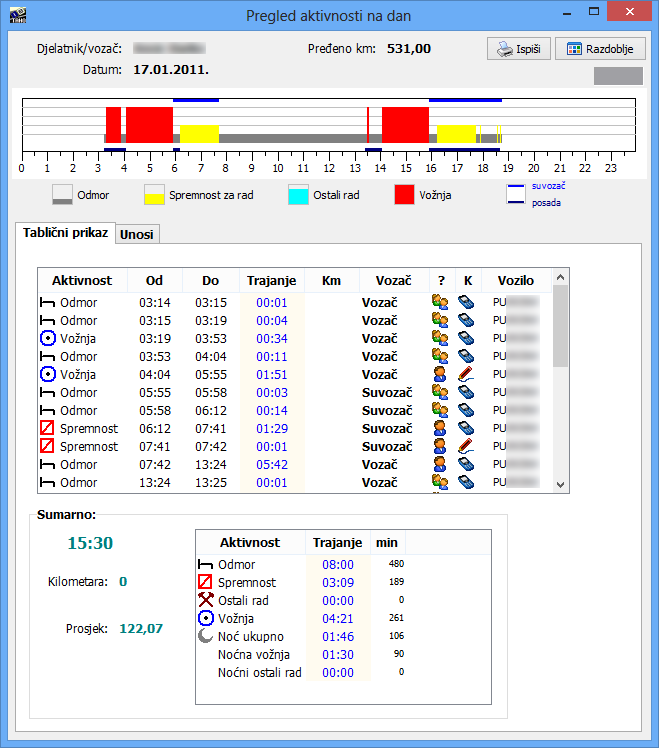Click the Aktivnost column header in the activity table
The height and width of the screenshot is (748, 659).
(x=82, y=280)
